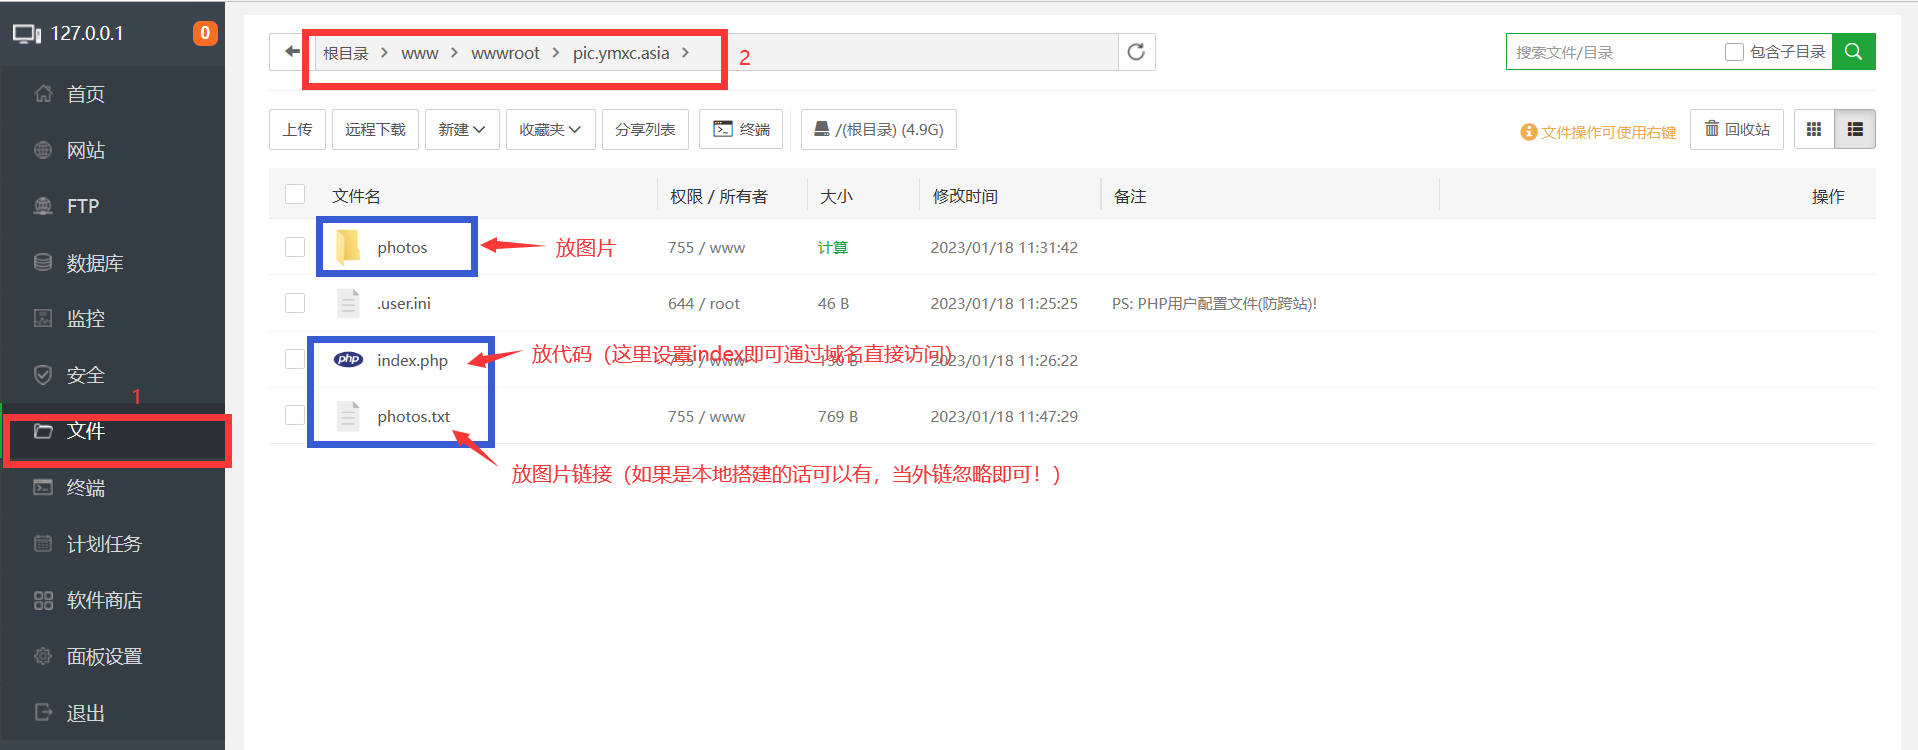Click the back arrow in path bar
Screen dimensions: 1918x750
click(x=291, y=52)
